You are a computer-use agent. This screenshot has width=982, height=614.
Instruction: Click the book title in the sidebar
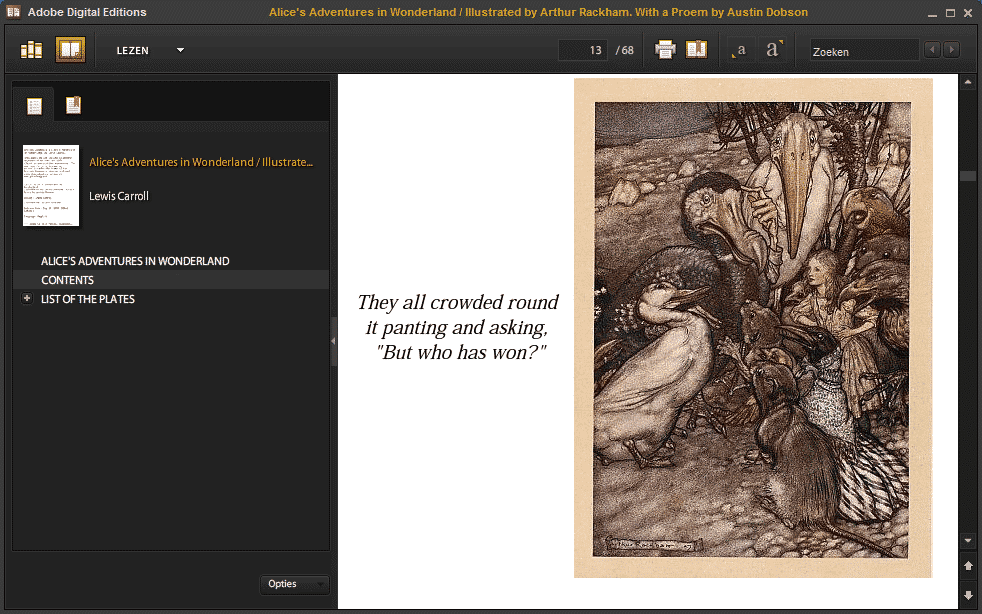201,162
